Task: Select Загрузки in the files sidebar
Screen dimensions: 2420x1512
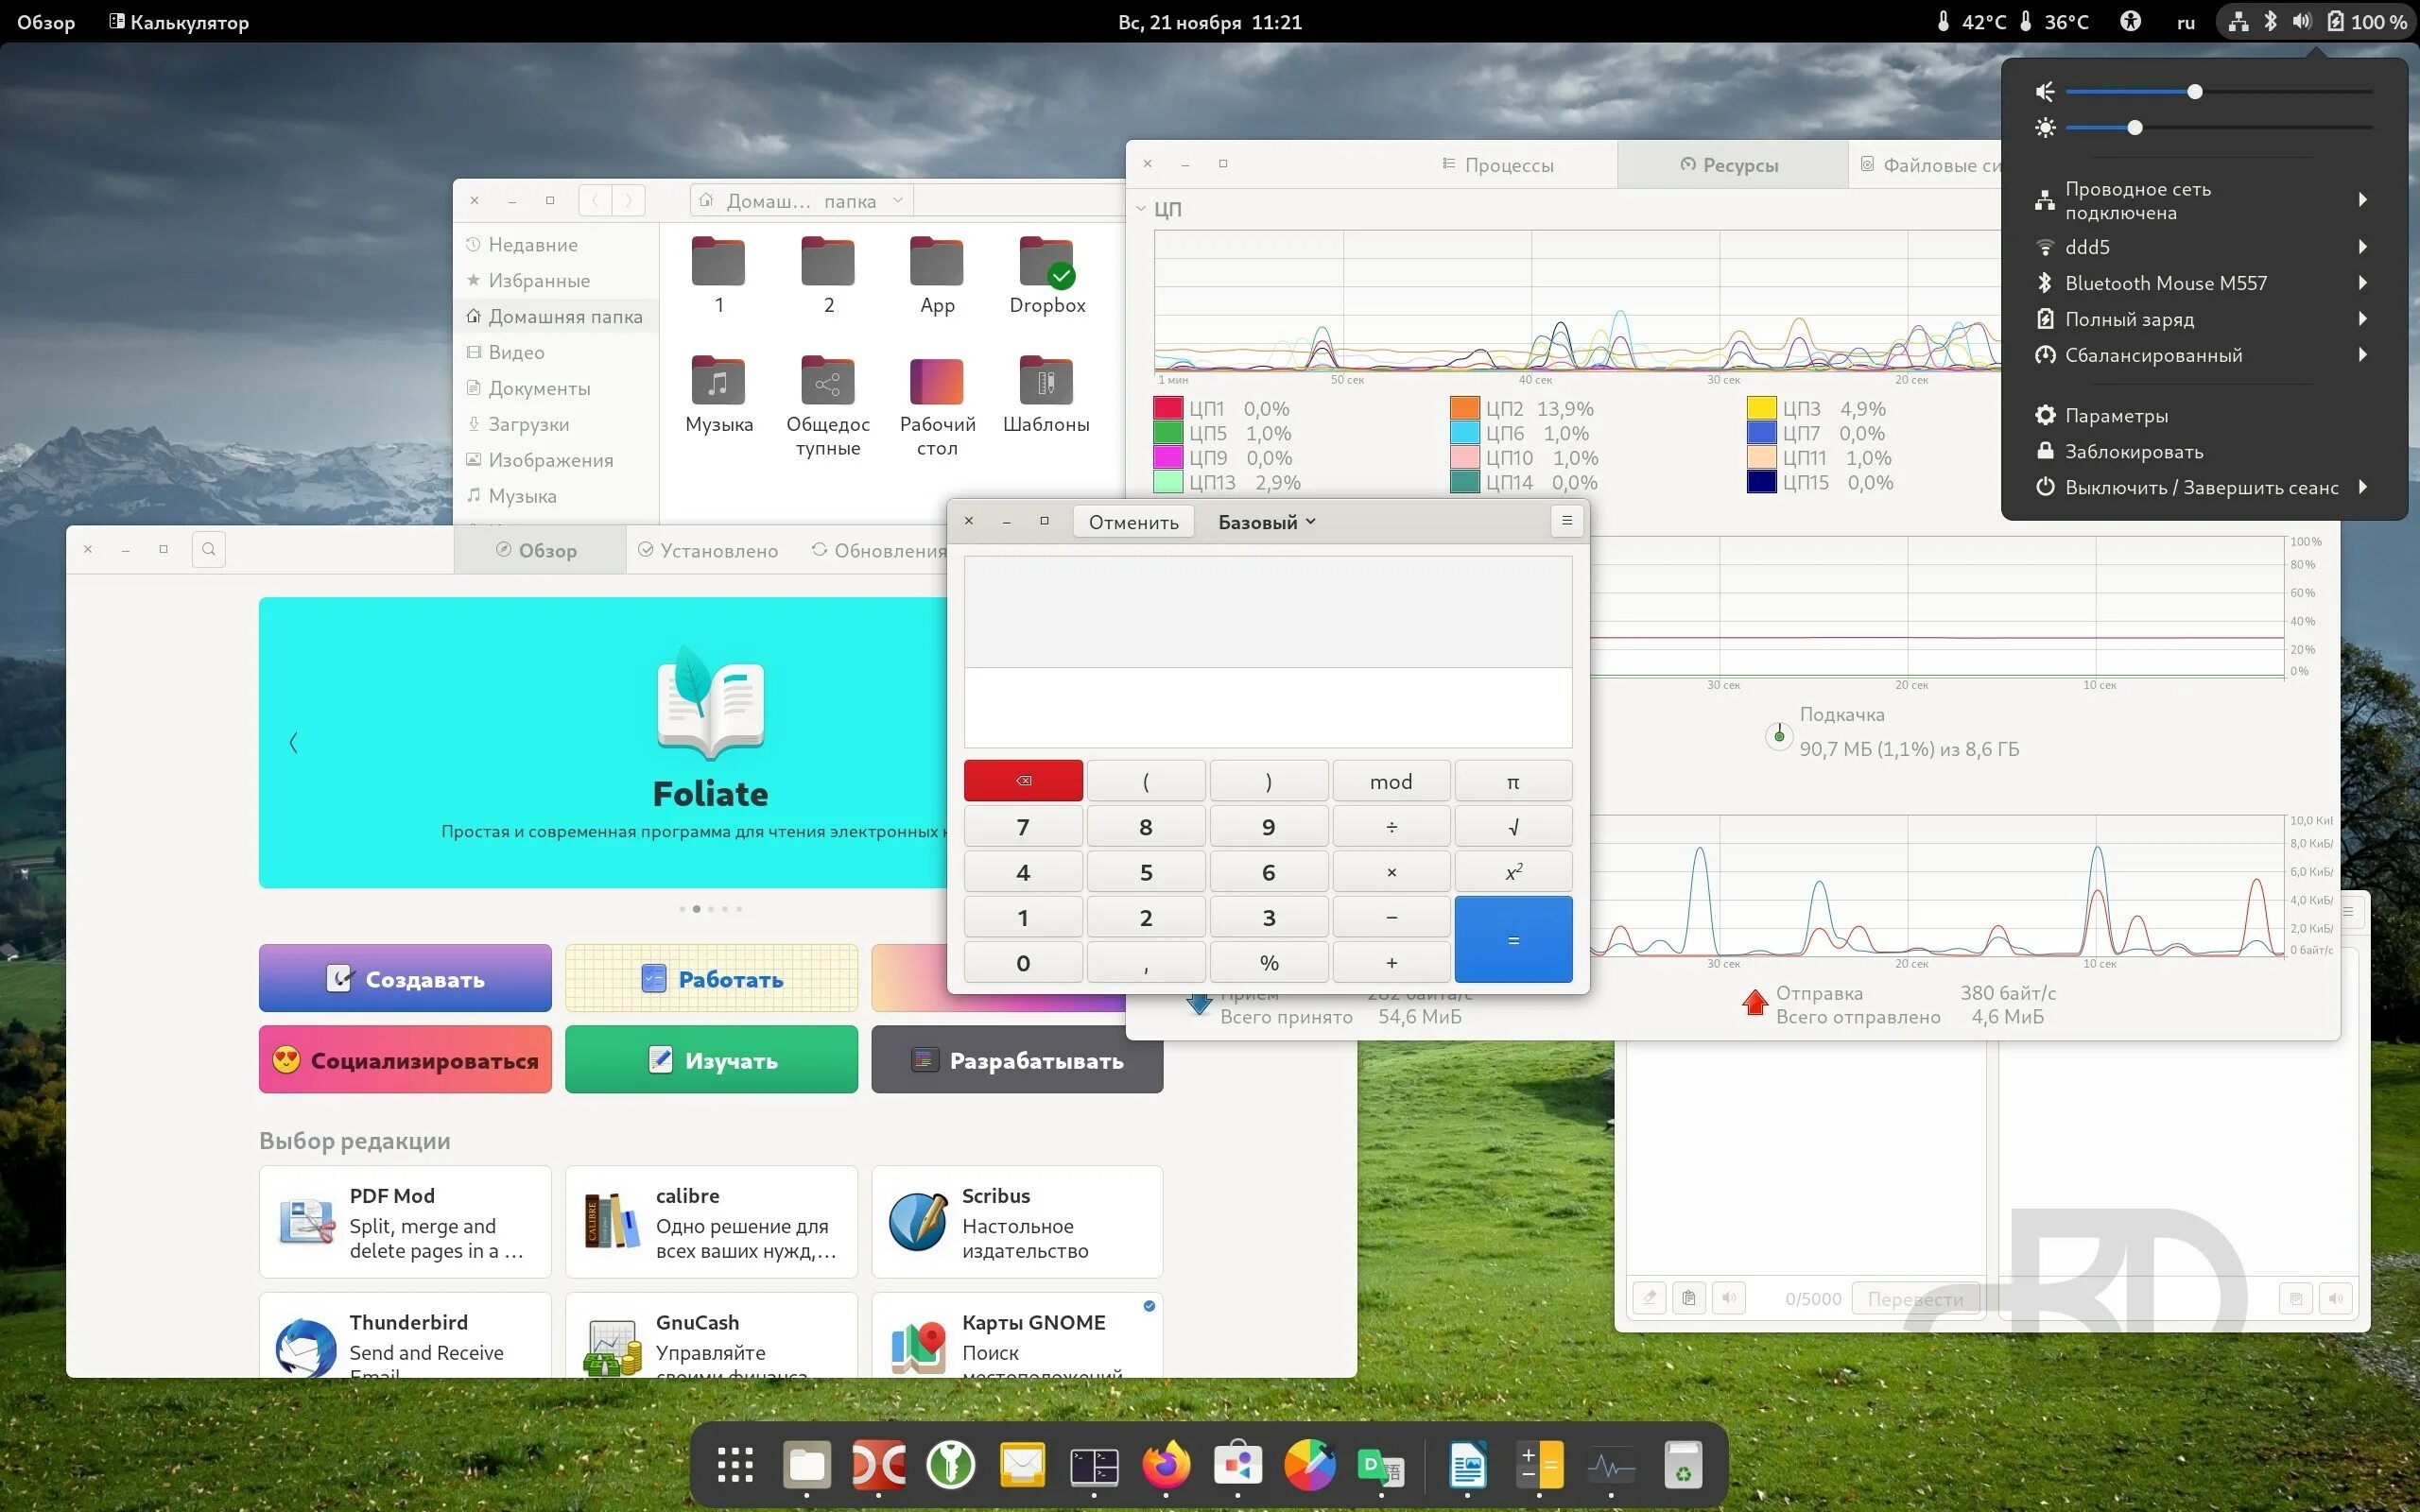Action: click(528, 424)
